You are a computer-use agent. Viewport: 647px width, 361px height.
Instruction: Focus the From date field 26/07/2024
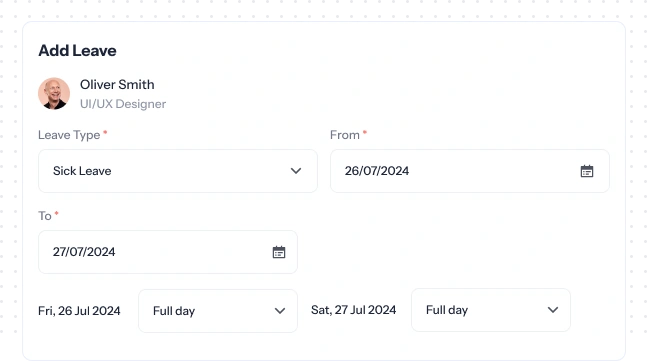click(x=470, y=171)
